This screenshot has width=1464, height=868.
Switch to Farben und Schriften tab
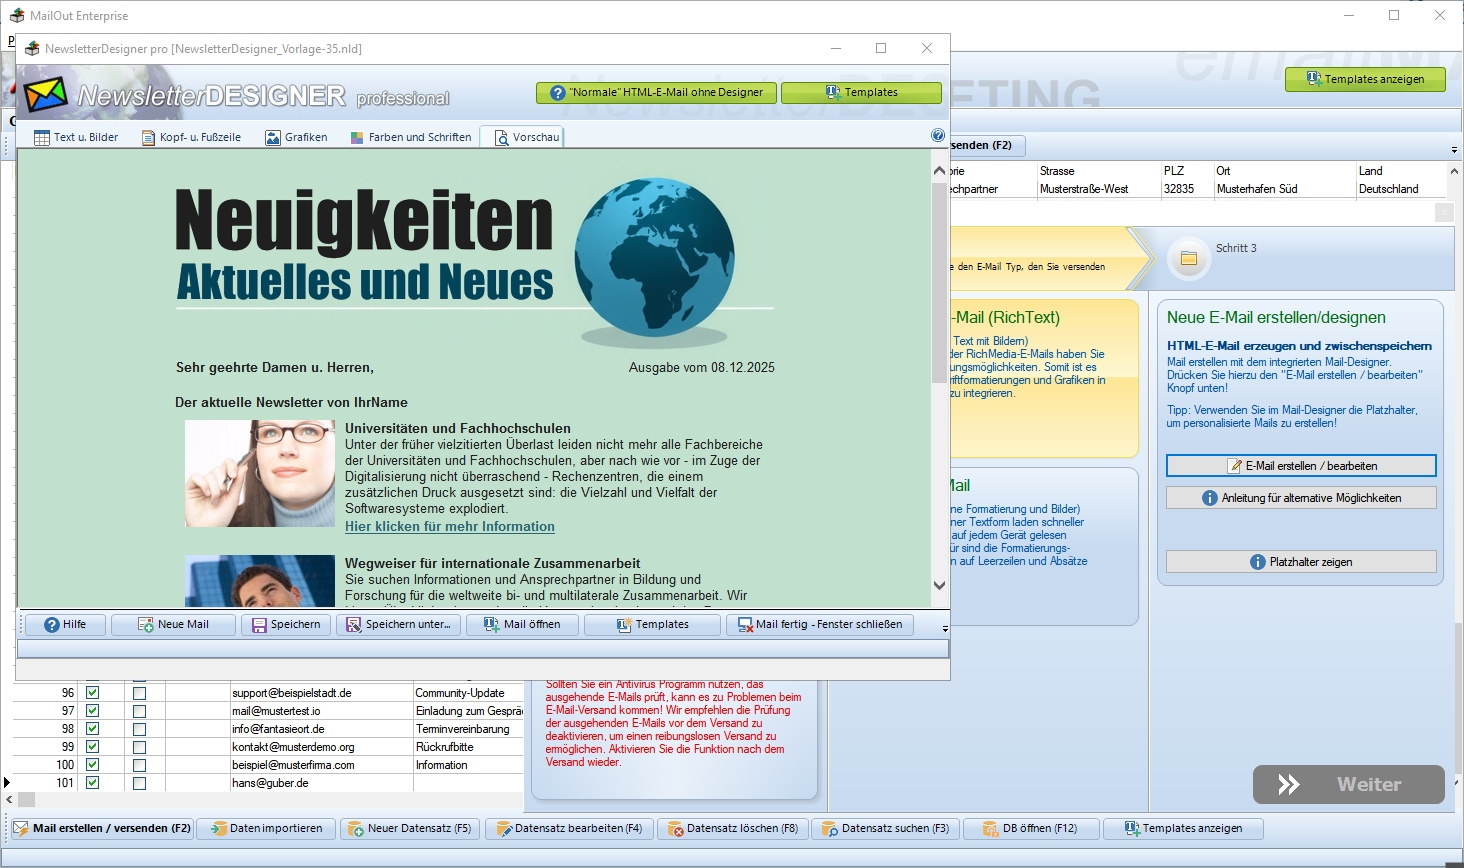(x=411, y=137)
